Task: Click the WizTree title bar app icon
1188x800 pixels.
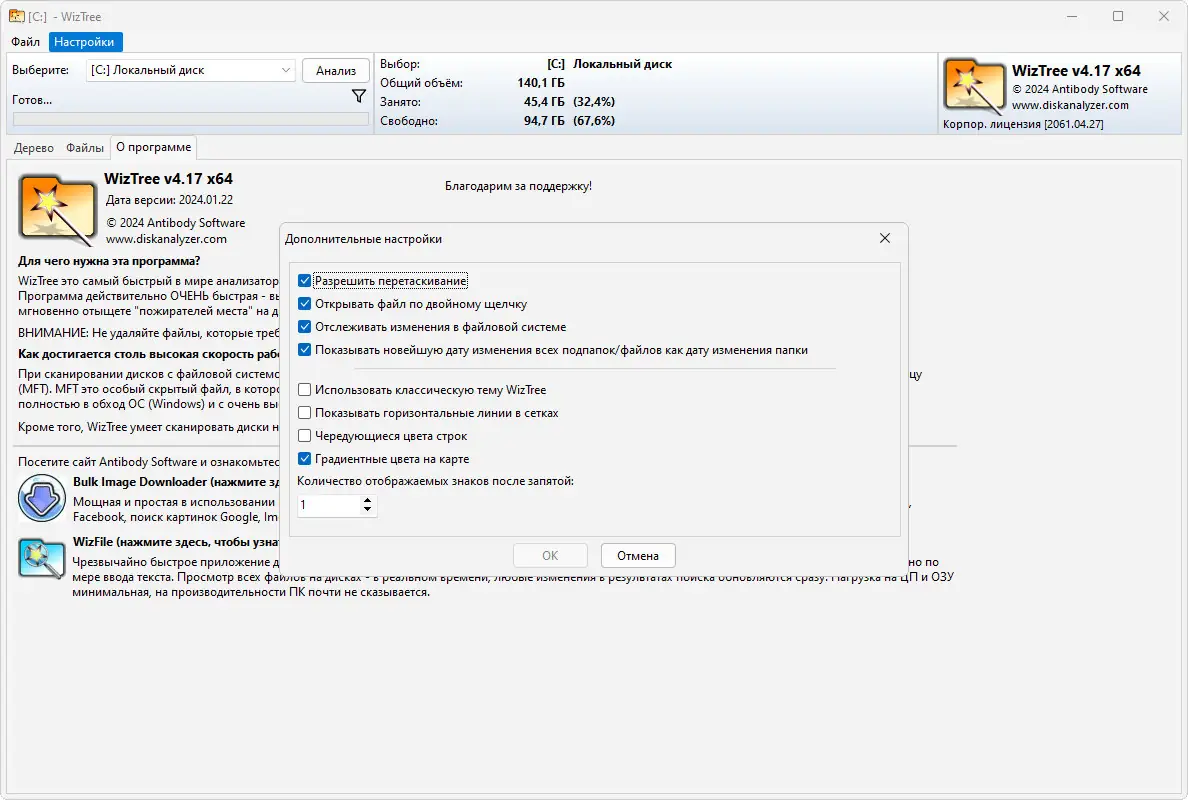Action: [17, 16]
